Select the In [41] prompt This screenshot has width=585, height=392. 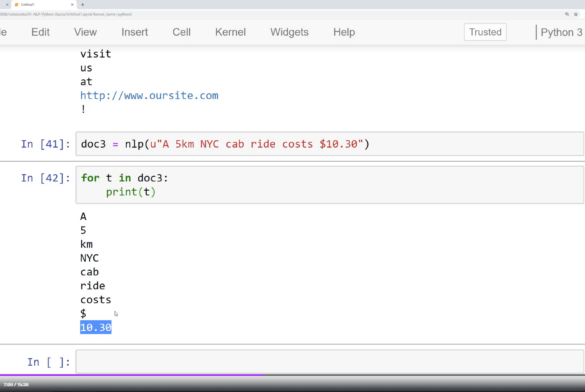point(45,144)
